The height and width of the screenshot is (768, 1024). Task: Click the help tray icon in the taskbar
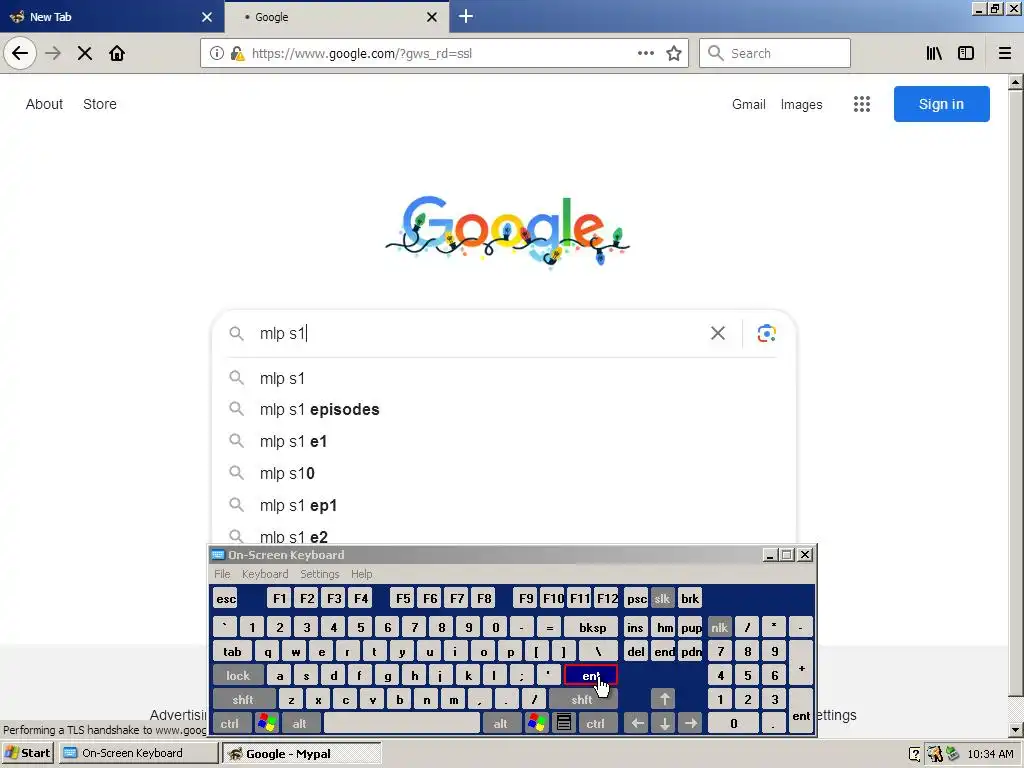[915, 754]
